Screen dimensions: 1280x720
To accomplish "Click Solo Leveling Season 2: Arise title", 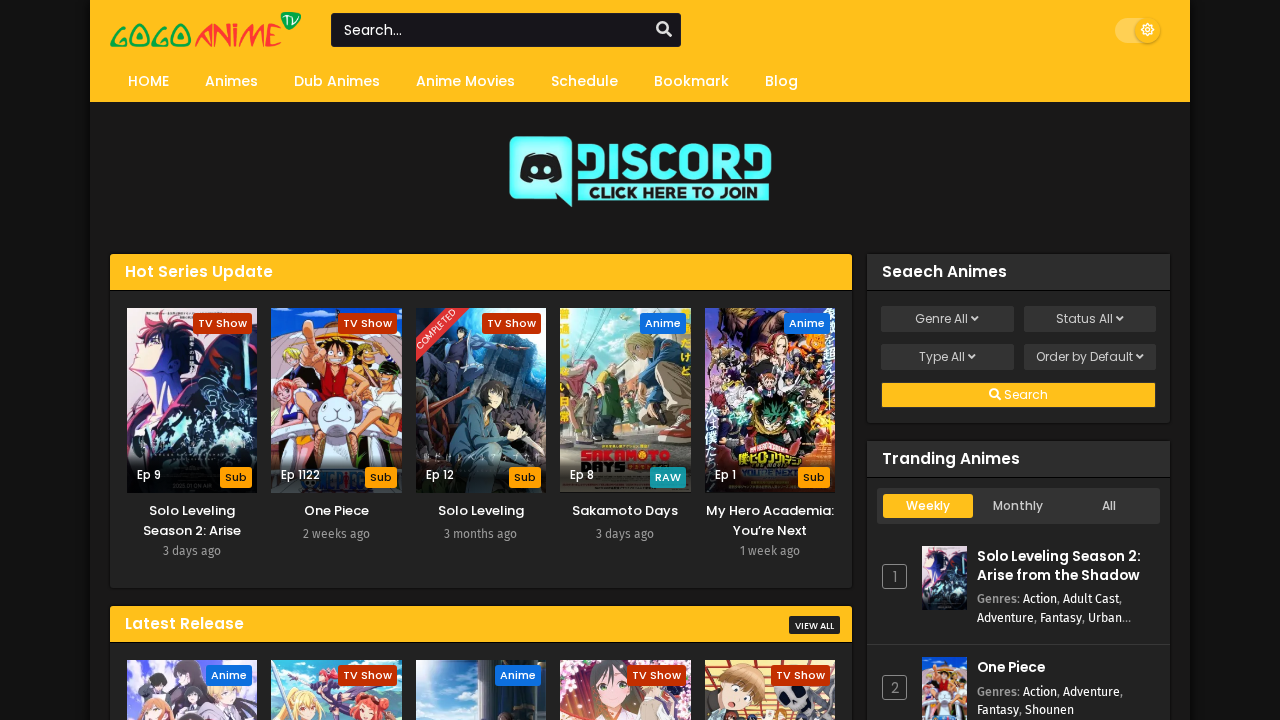I will click(192, 520).
